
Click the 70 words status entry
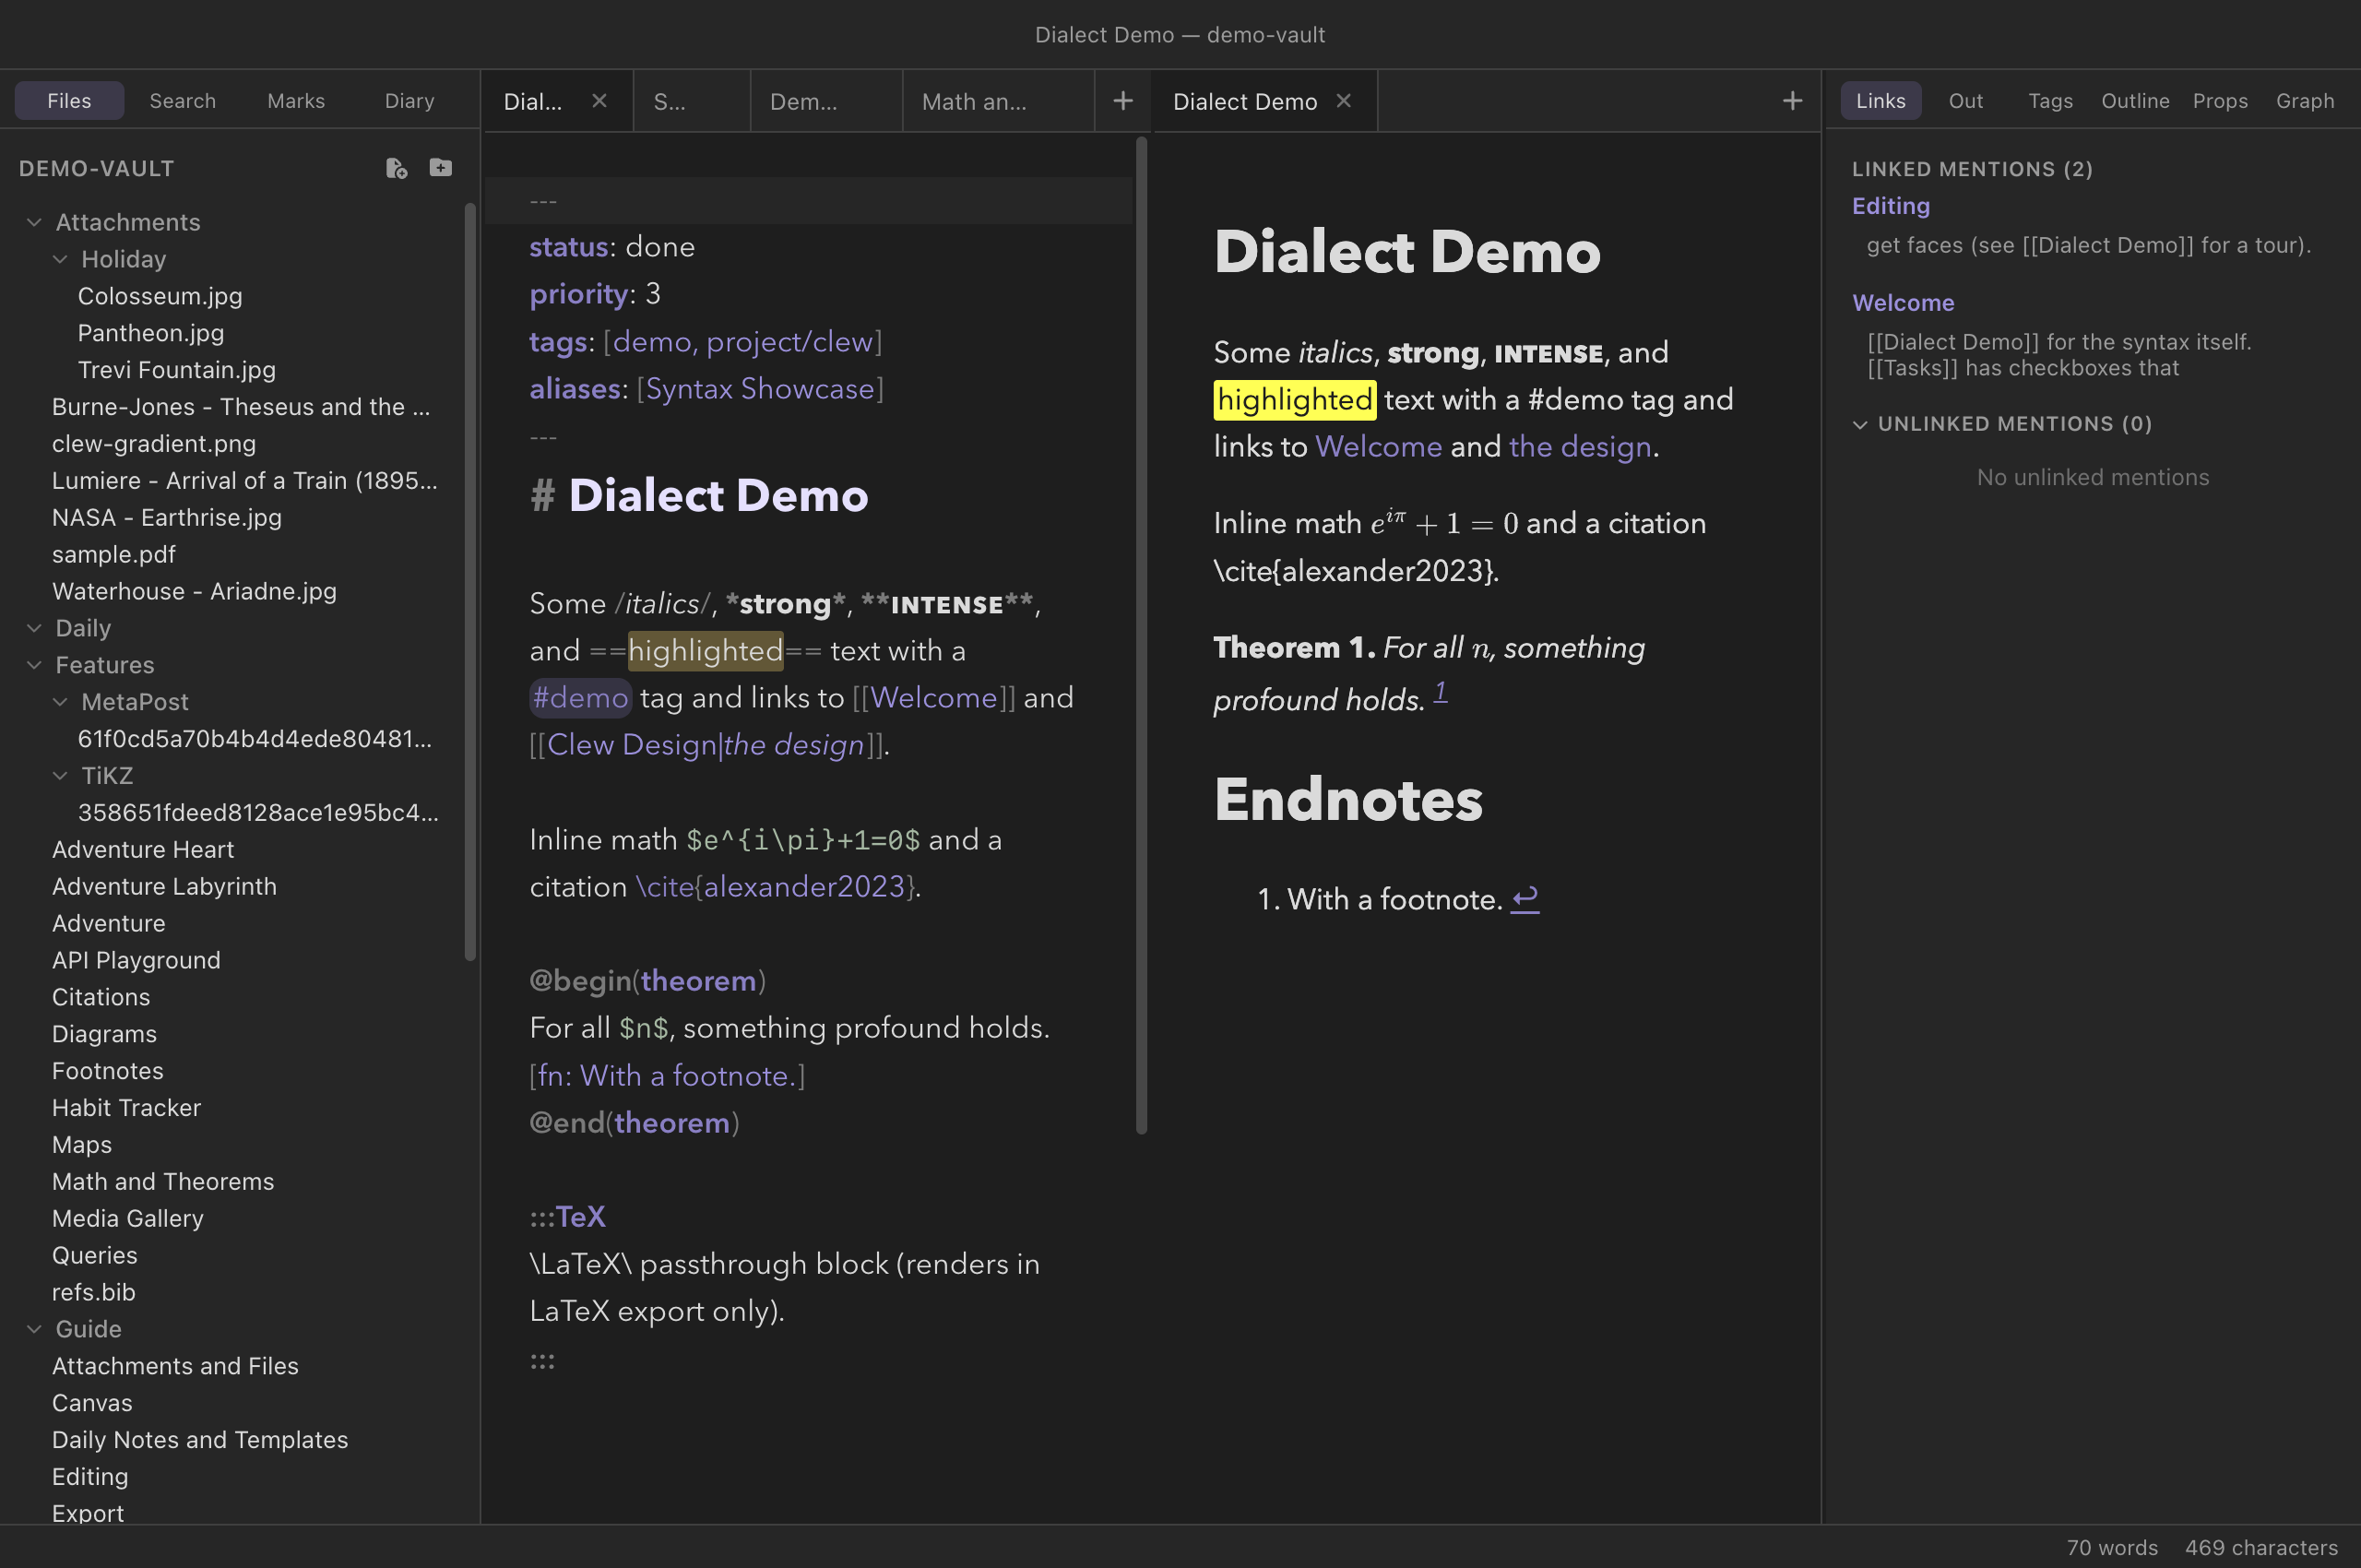click(2112, 1548)
